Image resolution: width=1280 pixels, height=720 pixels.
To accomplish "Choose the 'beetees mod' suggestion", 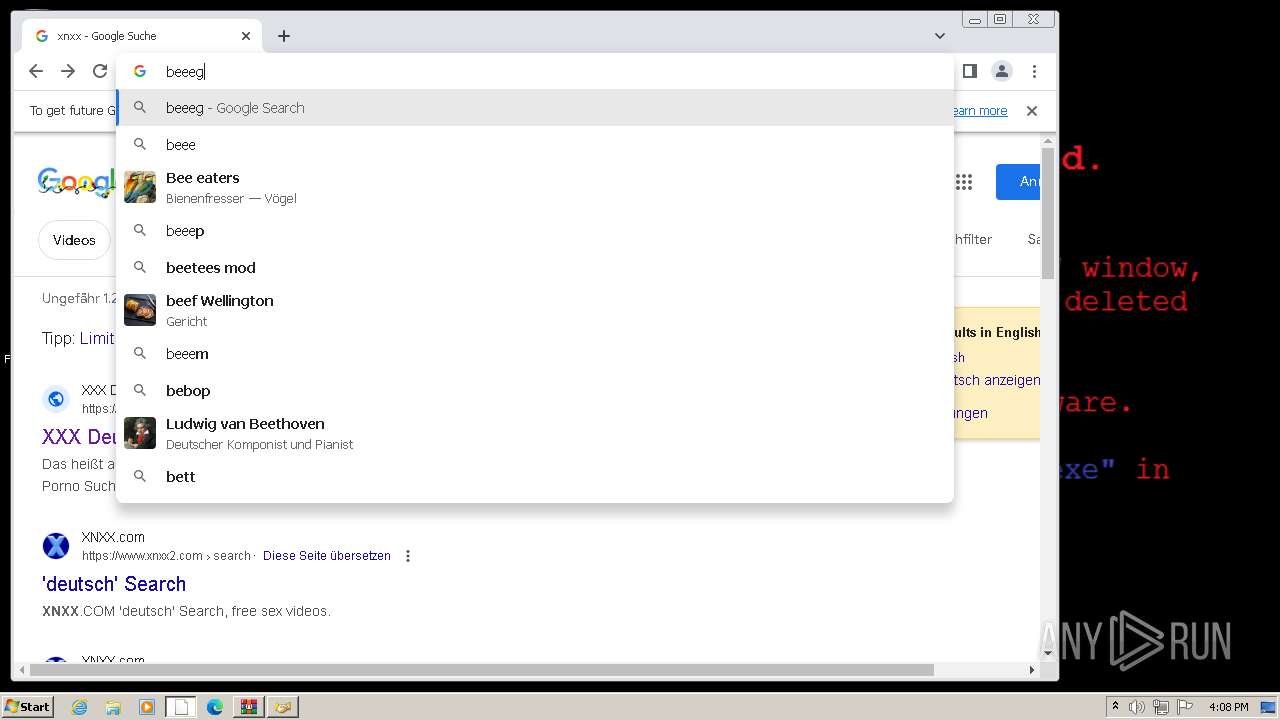I will point(535,268).
